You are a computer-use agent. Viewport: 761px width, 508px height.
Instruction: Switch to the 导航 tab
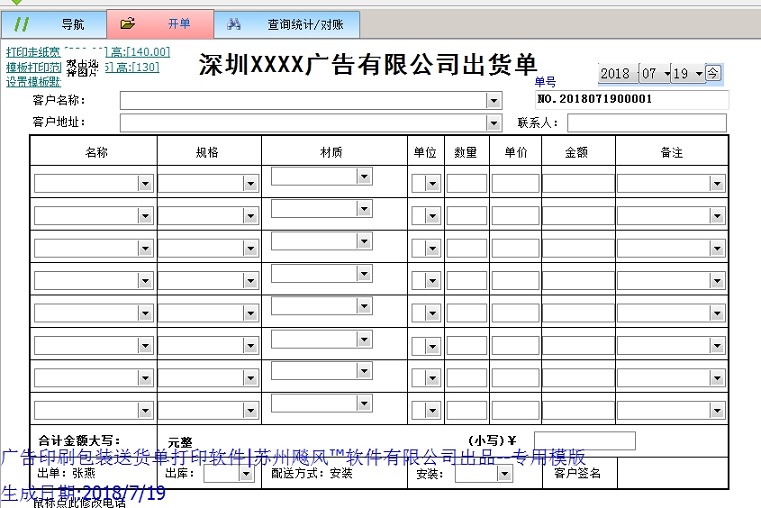click(x=72, y=23)
